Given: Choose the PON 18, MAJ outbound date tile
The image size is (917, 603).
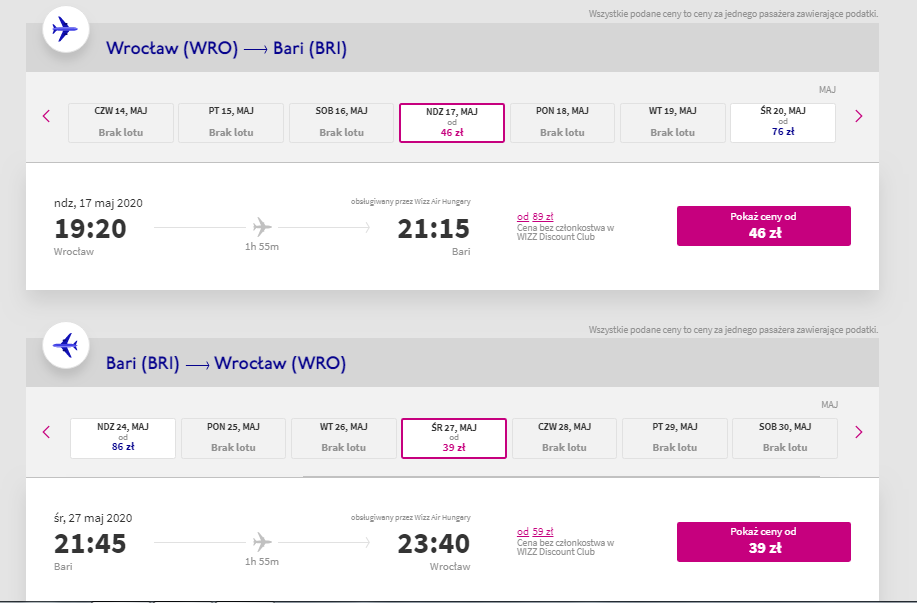Looking at the screenshot, I should (x=562, y=123).
